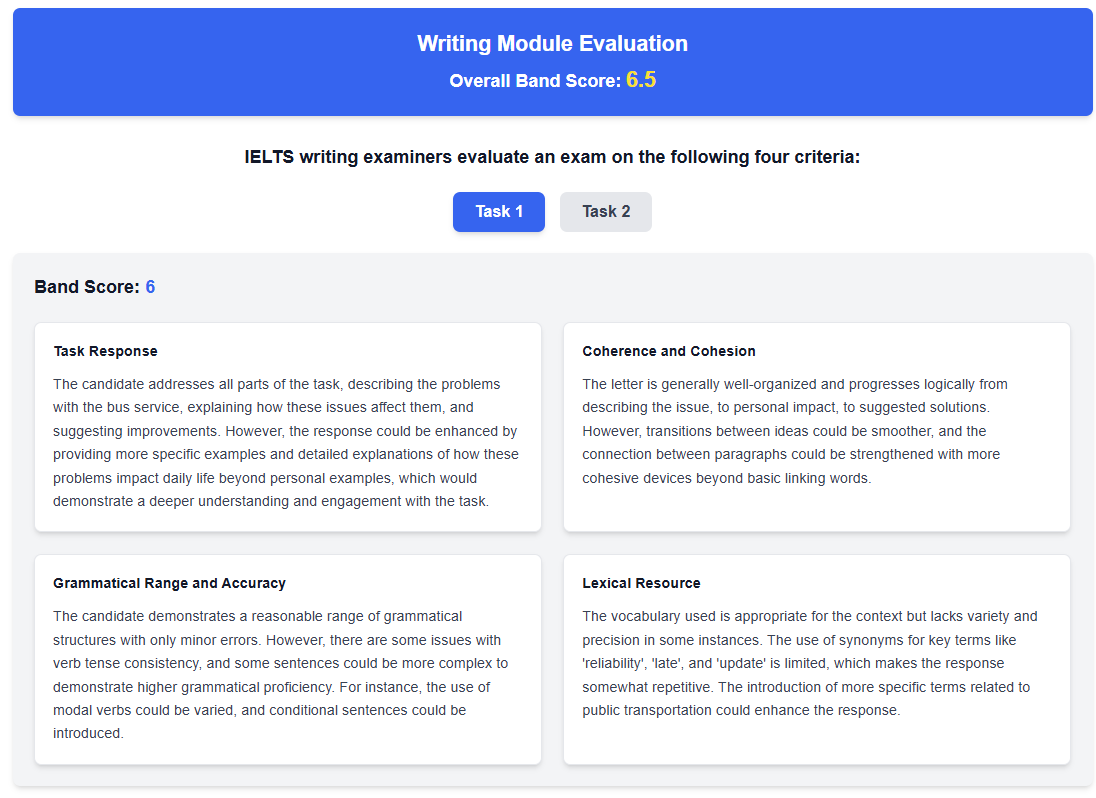Click the Lexical Resource card heading
Viewport: 1096px width, 798px height.
coord(641,583)
